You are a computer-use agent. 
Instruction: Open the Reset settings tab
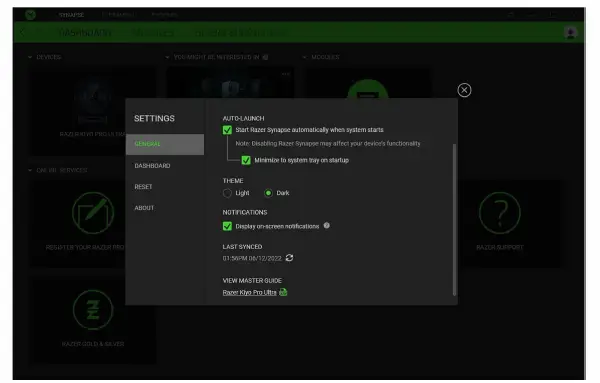[143, 187]
